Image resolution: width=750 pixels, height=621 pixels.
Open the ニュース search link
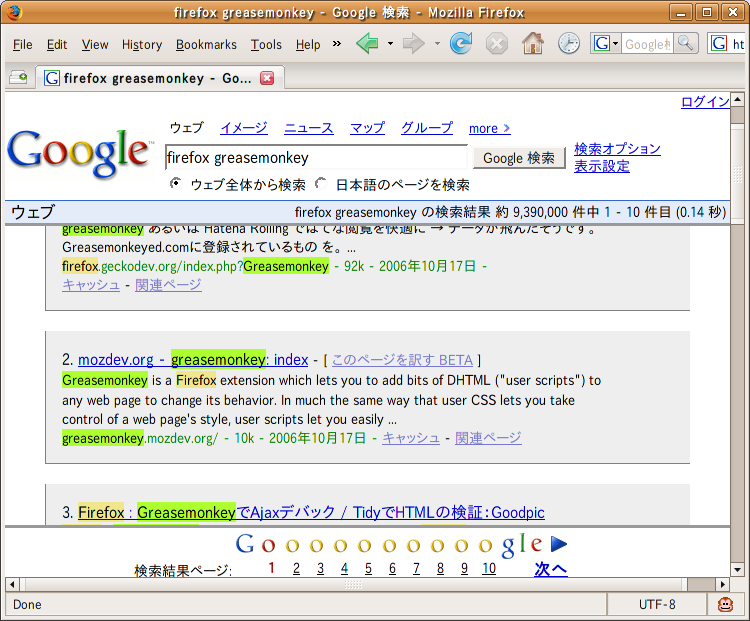[309, 128]
